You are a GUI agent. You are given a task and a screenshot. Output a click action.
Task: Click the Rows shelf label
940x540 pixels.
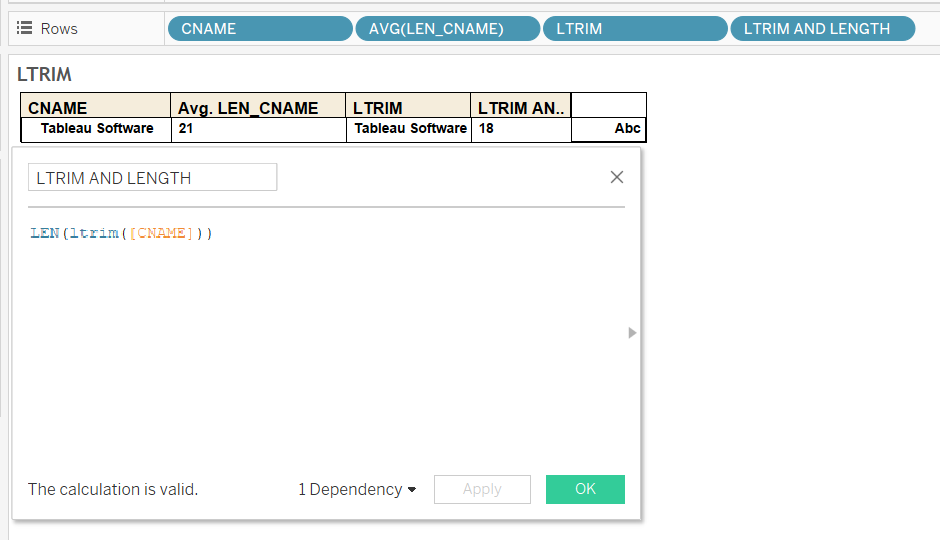[x=59, y=29]
